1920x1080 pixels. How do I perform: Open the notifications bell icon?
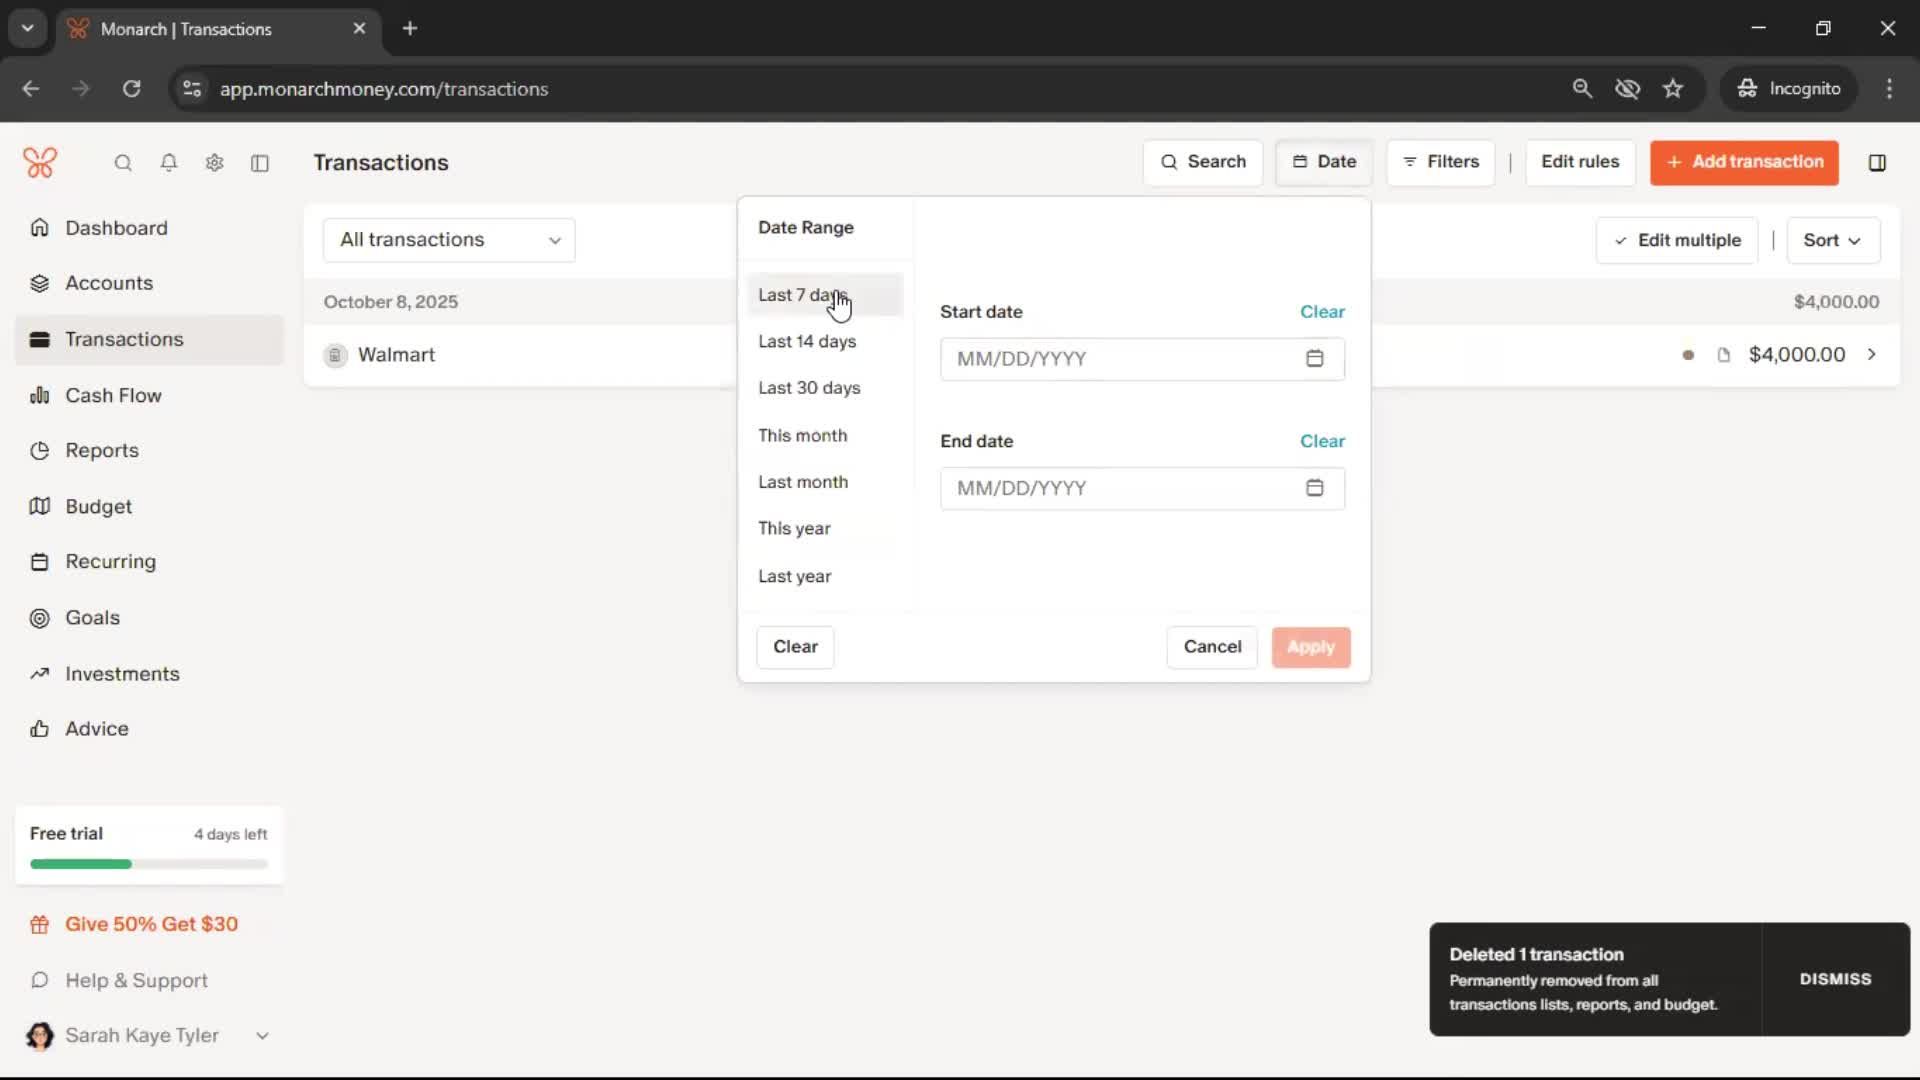tap(169, 163)
